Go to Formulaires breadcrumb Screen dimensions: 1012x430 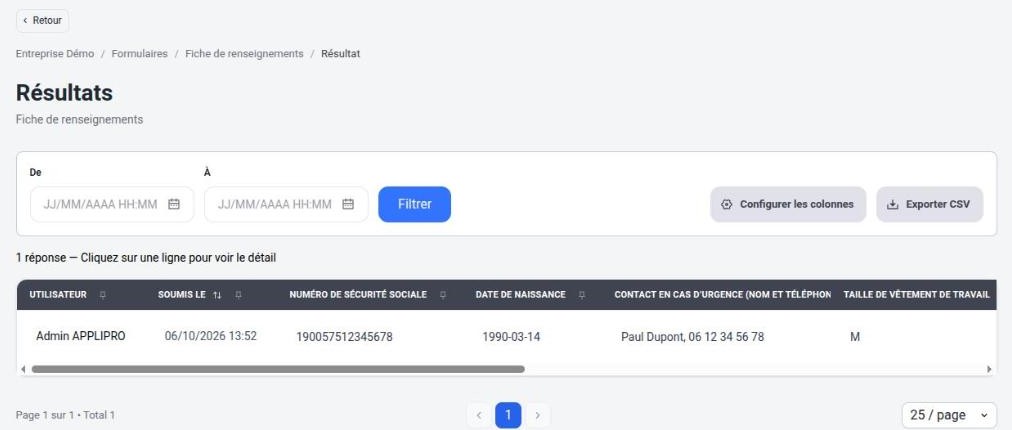point(139,54)
